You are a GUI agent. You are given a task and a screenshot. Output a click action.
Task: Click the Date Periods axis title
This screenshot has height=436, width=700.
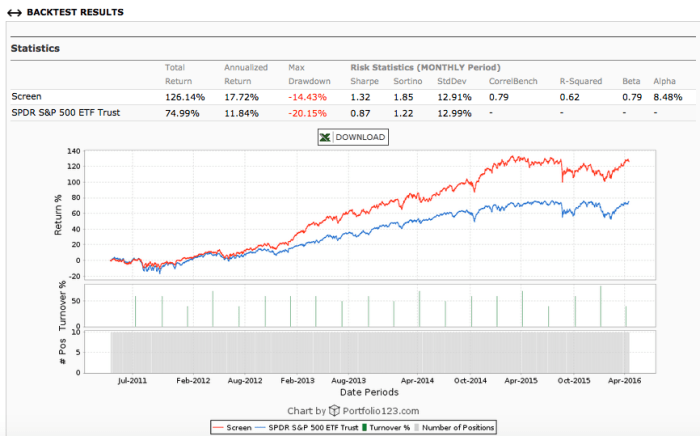click(369, 392)
